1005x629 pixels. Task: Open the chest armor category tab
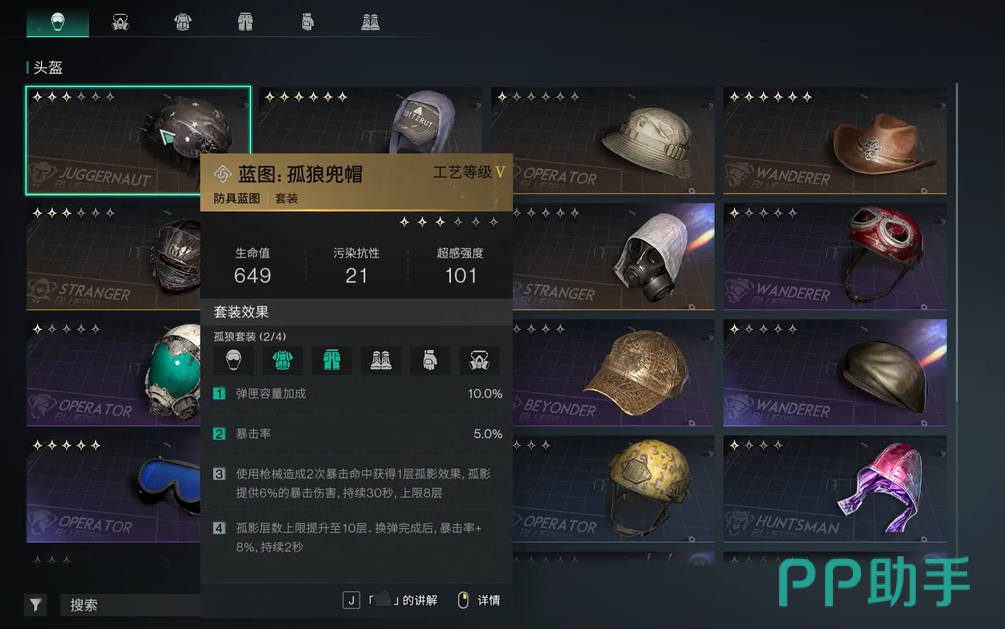click(x=183, y=22)
